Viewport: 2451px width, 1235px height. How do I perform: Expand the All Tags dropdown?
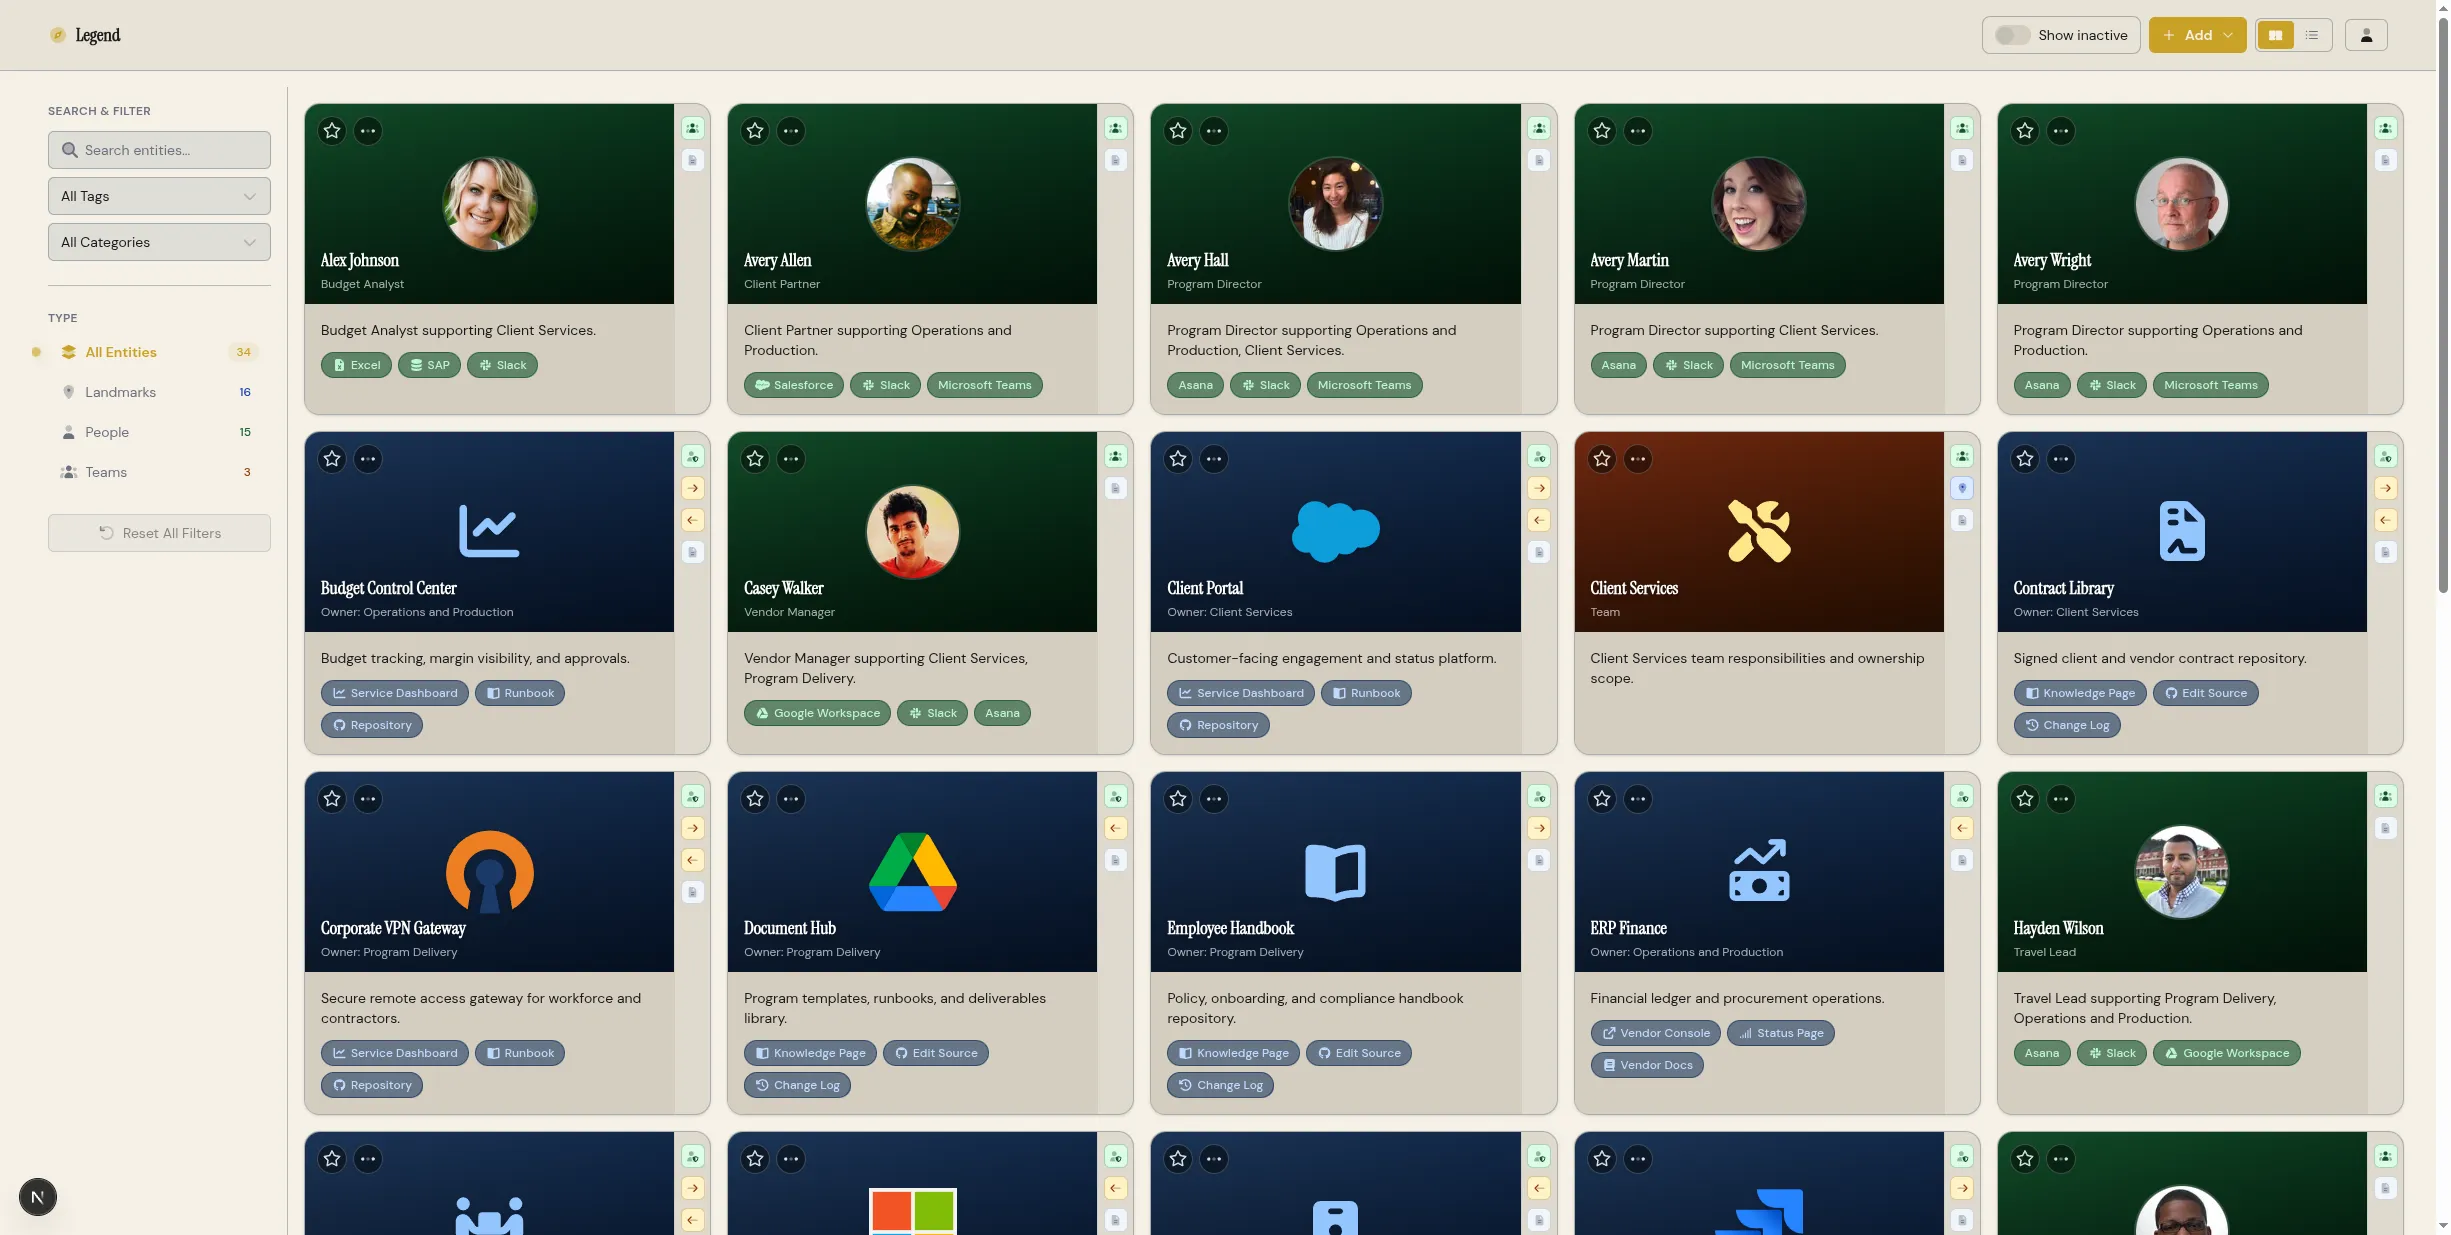[159, 196]
